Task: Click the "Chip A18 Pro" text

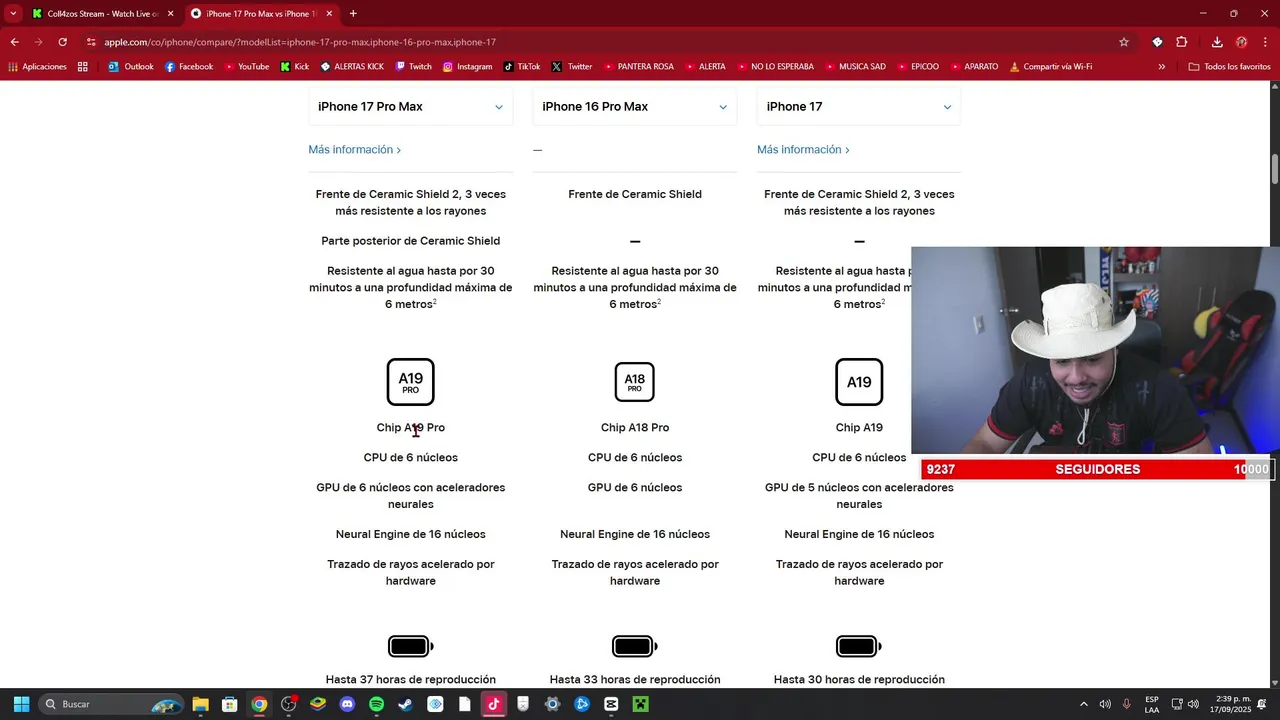Action: [635, 428]
